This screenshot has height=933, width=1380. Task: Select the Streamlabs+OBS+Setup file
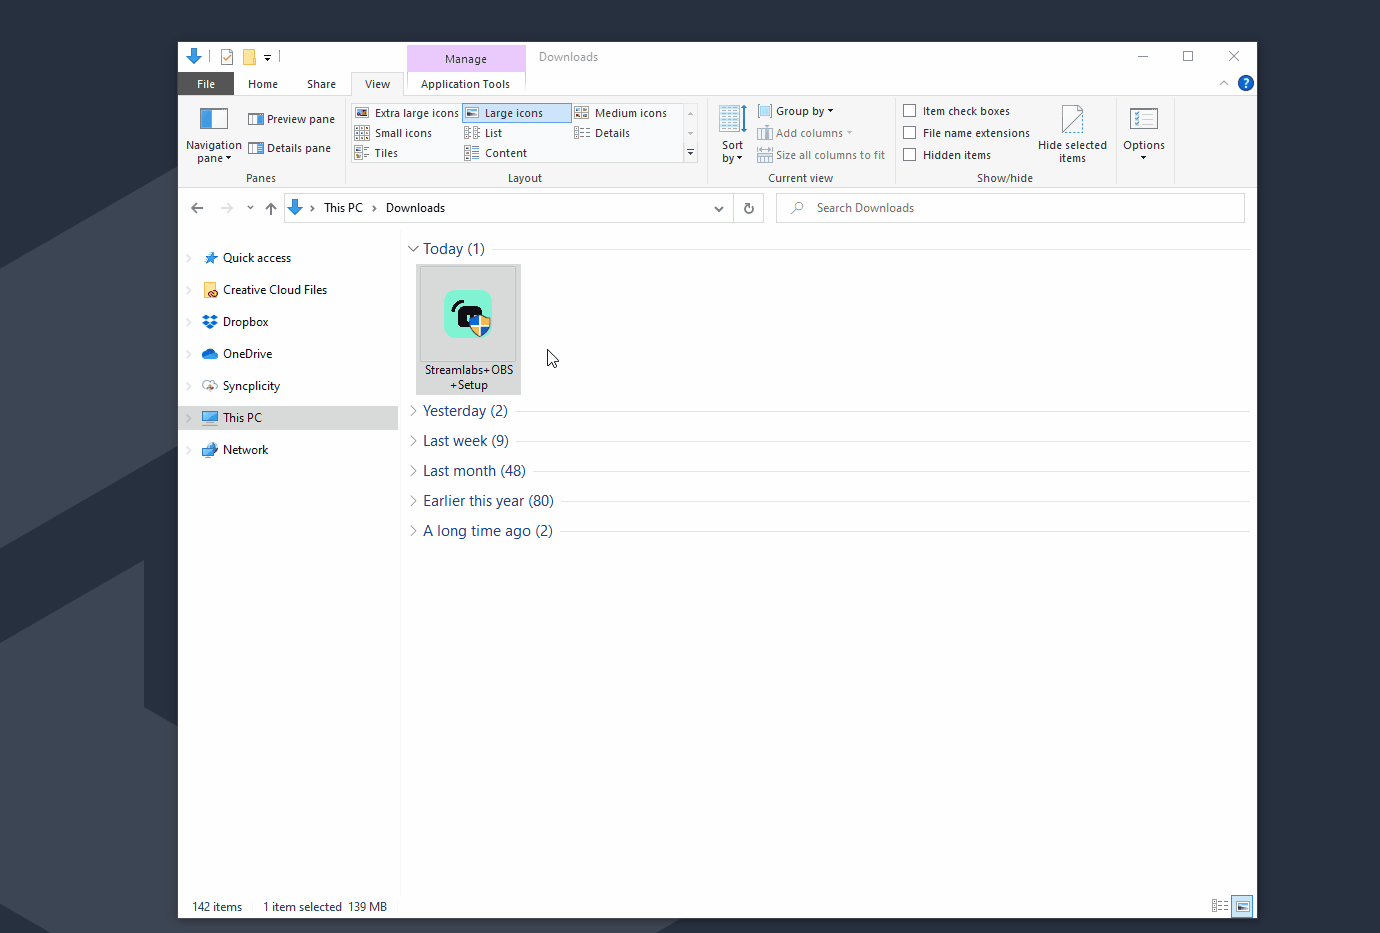(468, 315)
